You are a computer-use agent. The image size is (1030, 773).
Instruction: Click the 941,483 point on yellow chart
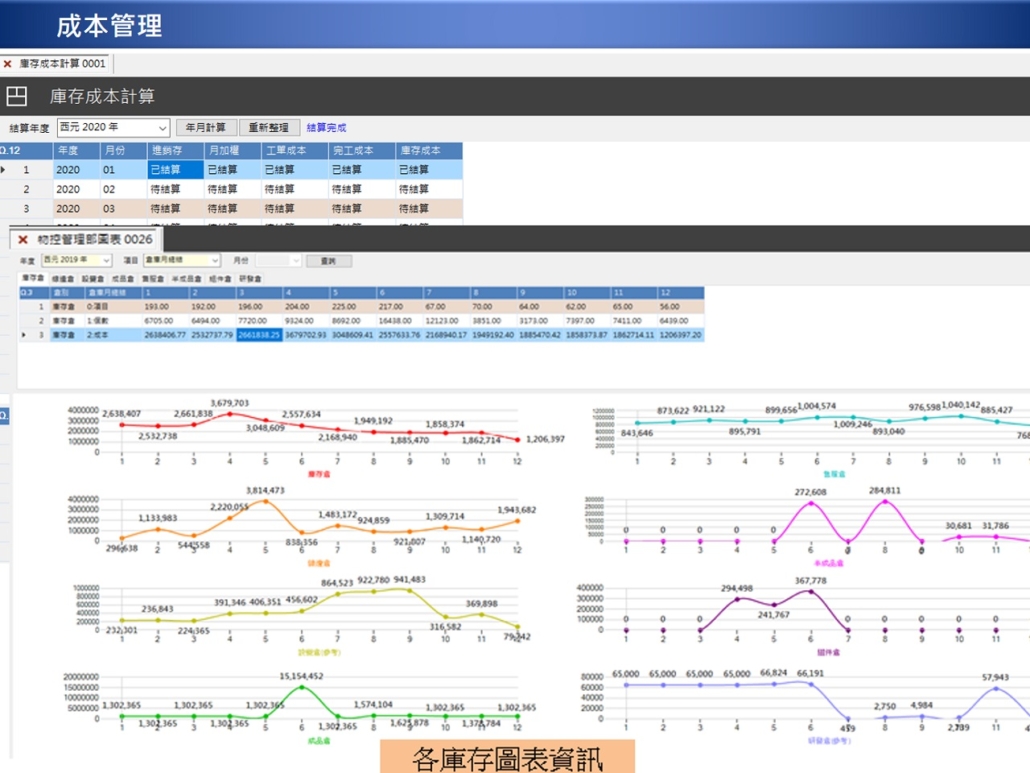pyautogui.click(x=409, y=590)
